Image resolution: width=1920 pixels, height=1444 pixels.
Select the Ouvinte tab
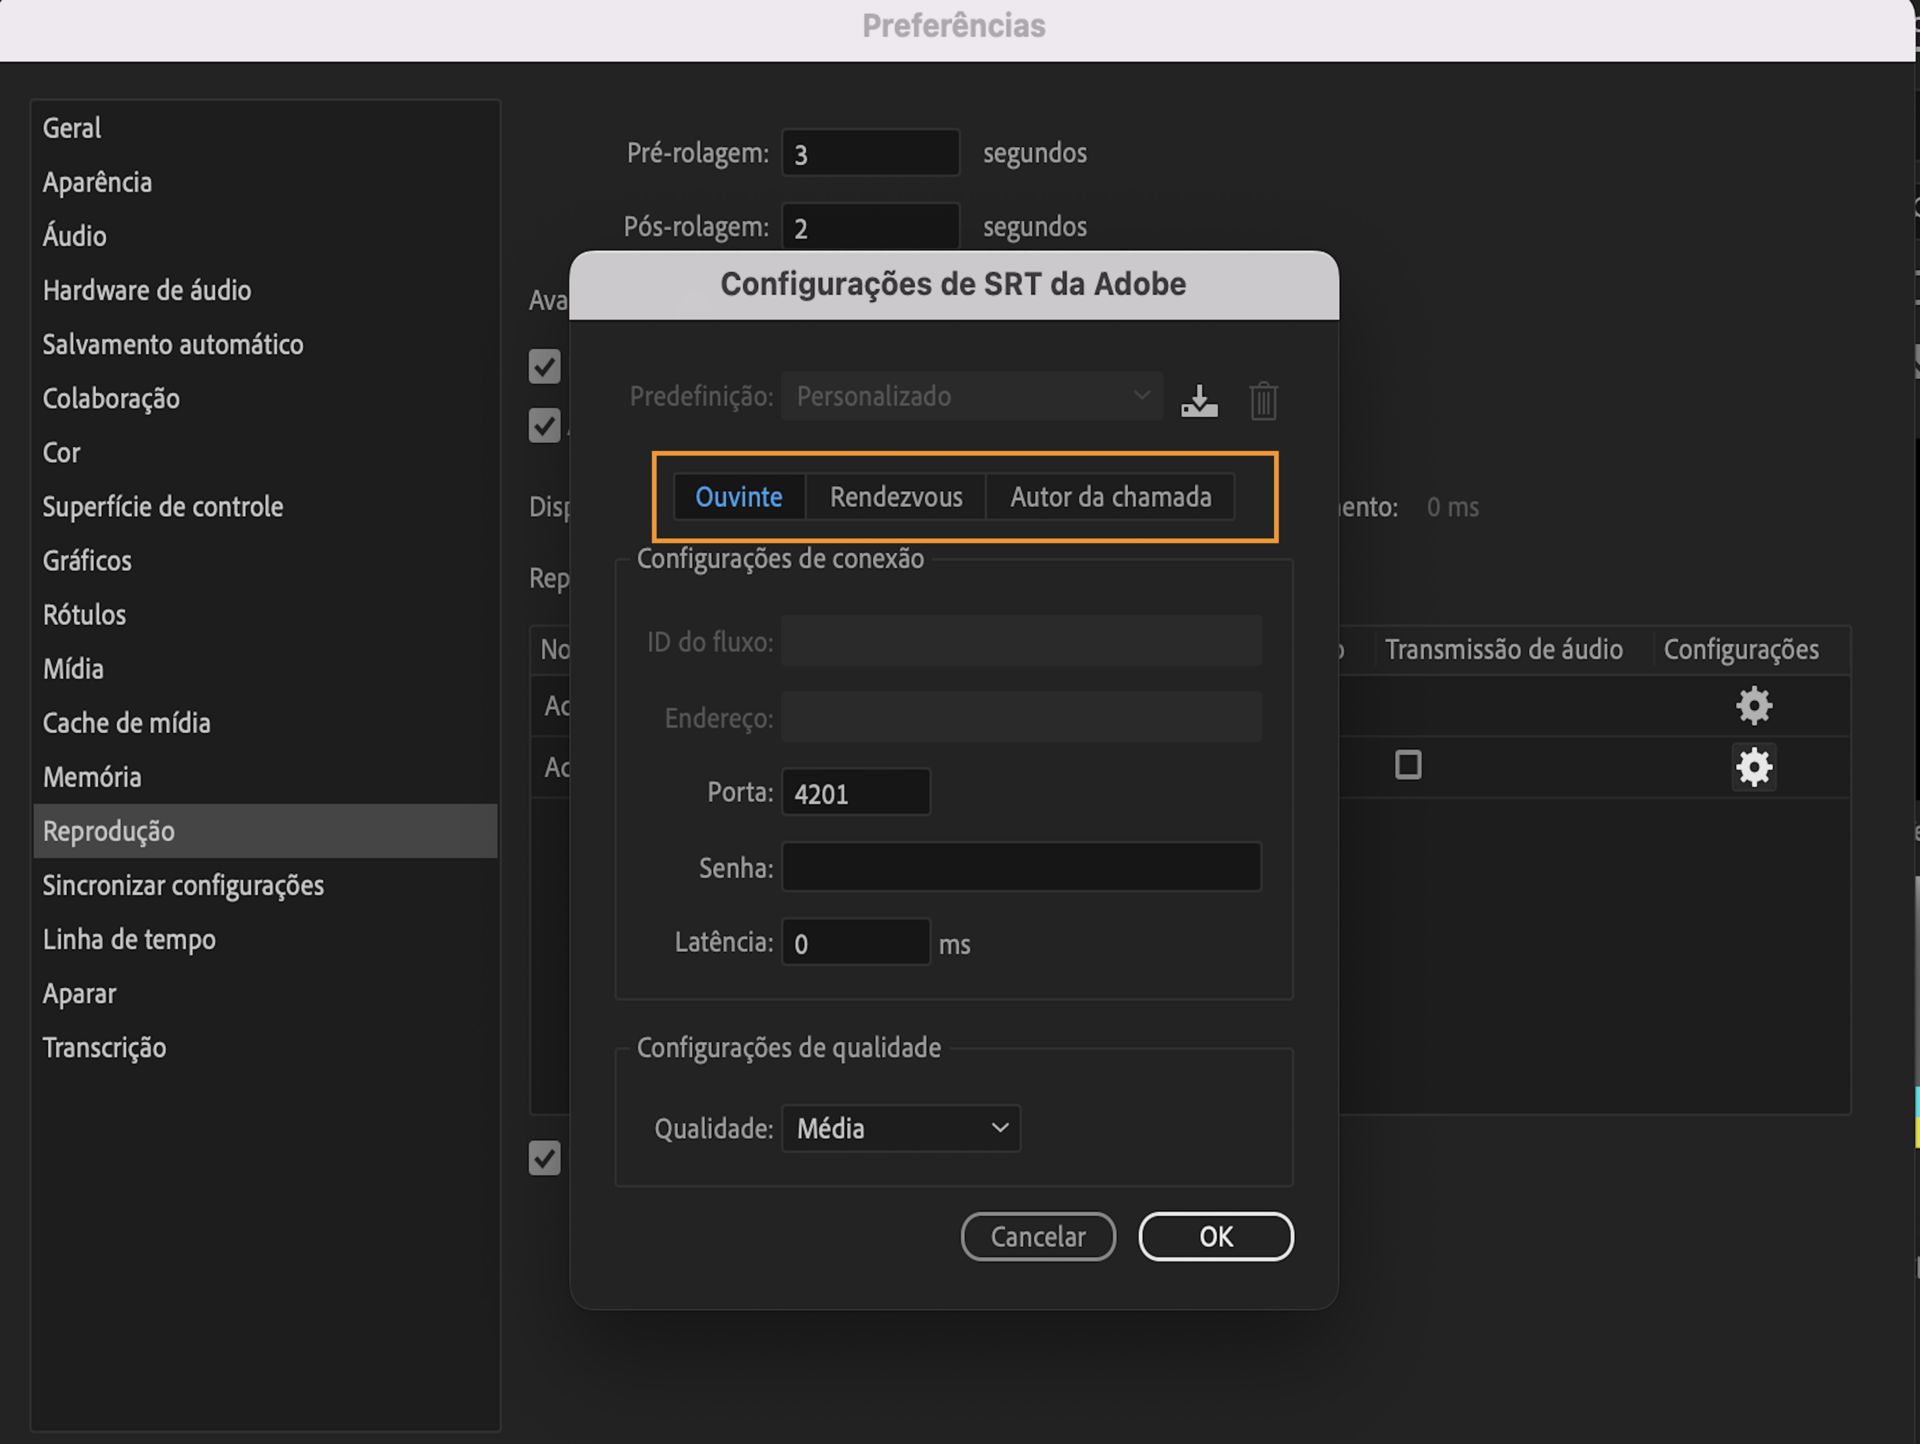point(740,496)
